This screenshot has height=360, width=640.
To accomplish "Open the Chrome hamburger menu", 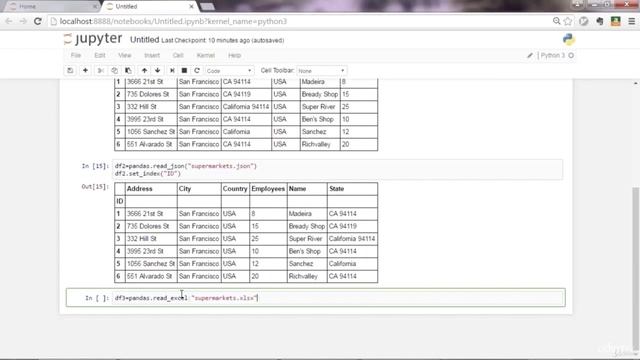I will coord(631,21).
